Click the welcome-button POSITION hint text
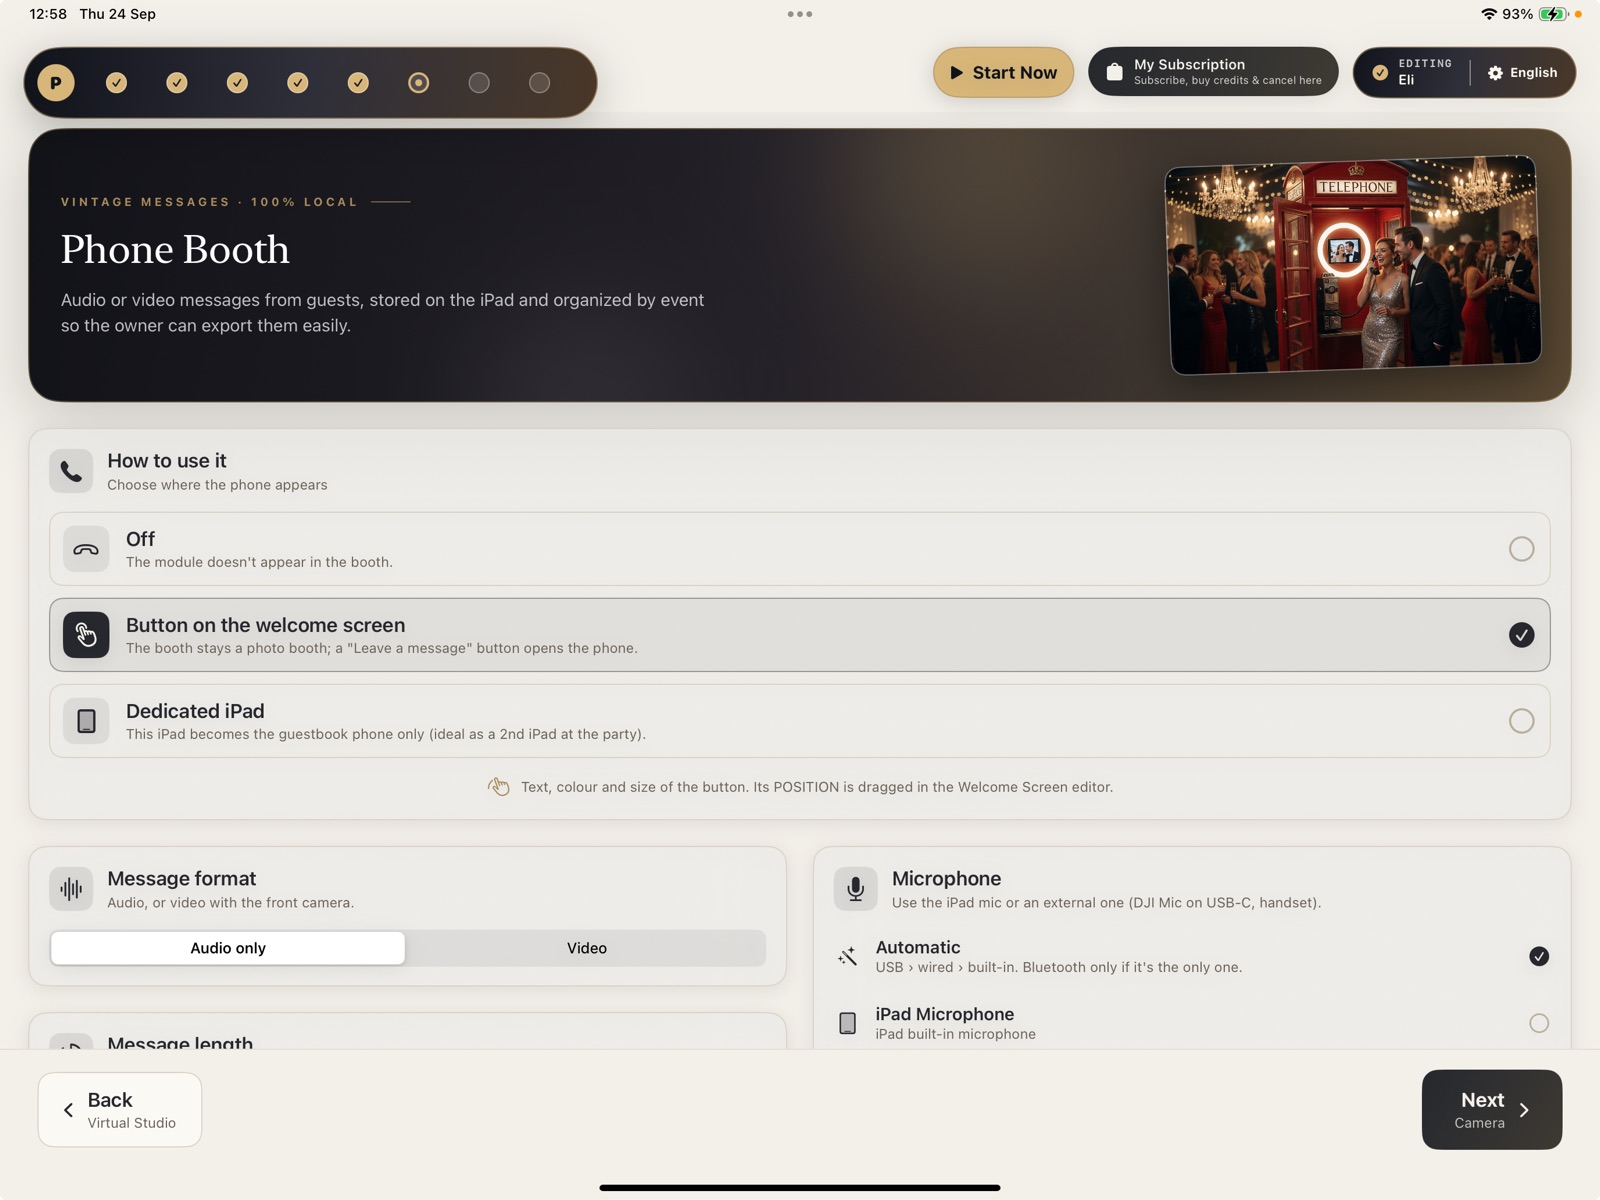Viewport: 1600px width, 1200px height. click(817, 787)
